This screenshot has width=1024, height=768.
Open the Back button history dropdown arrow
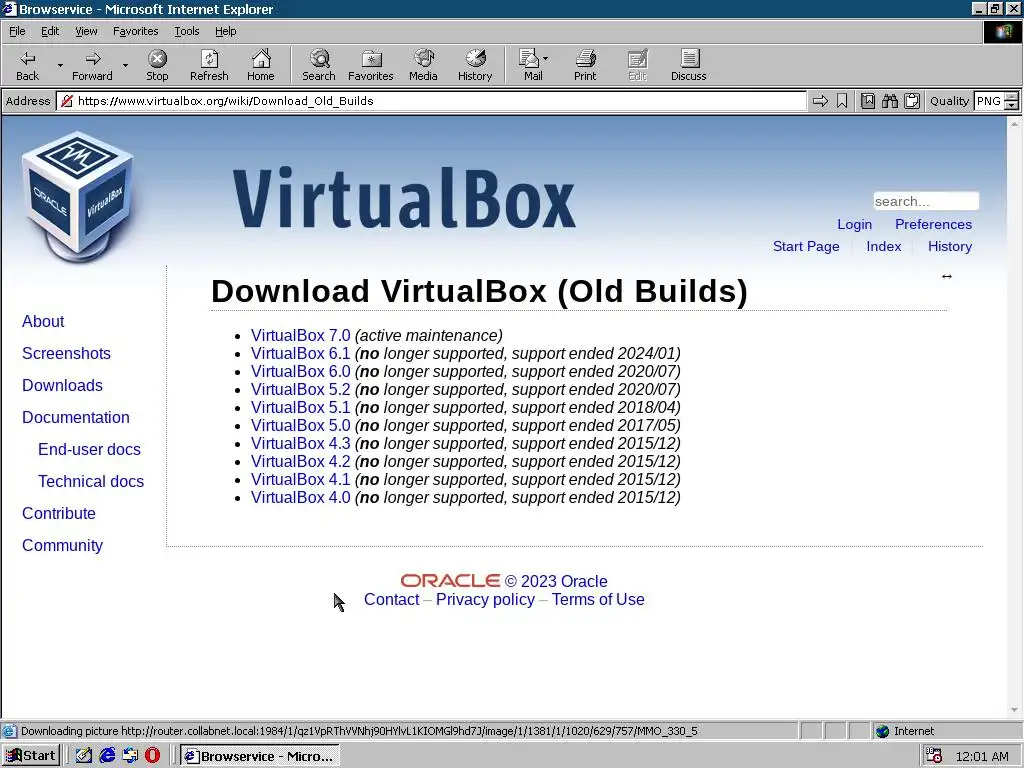pos(60,65)
